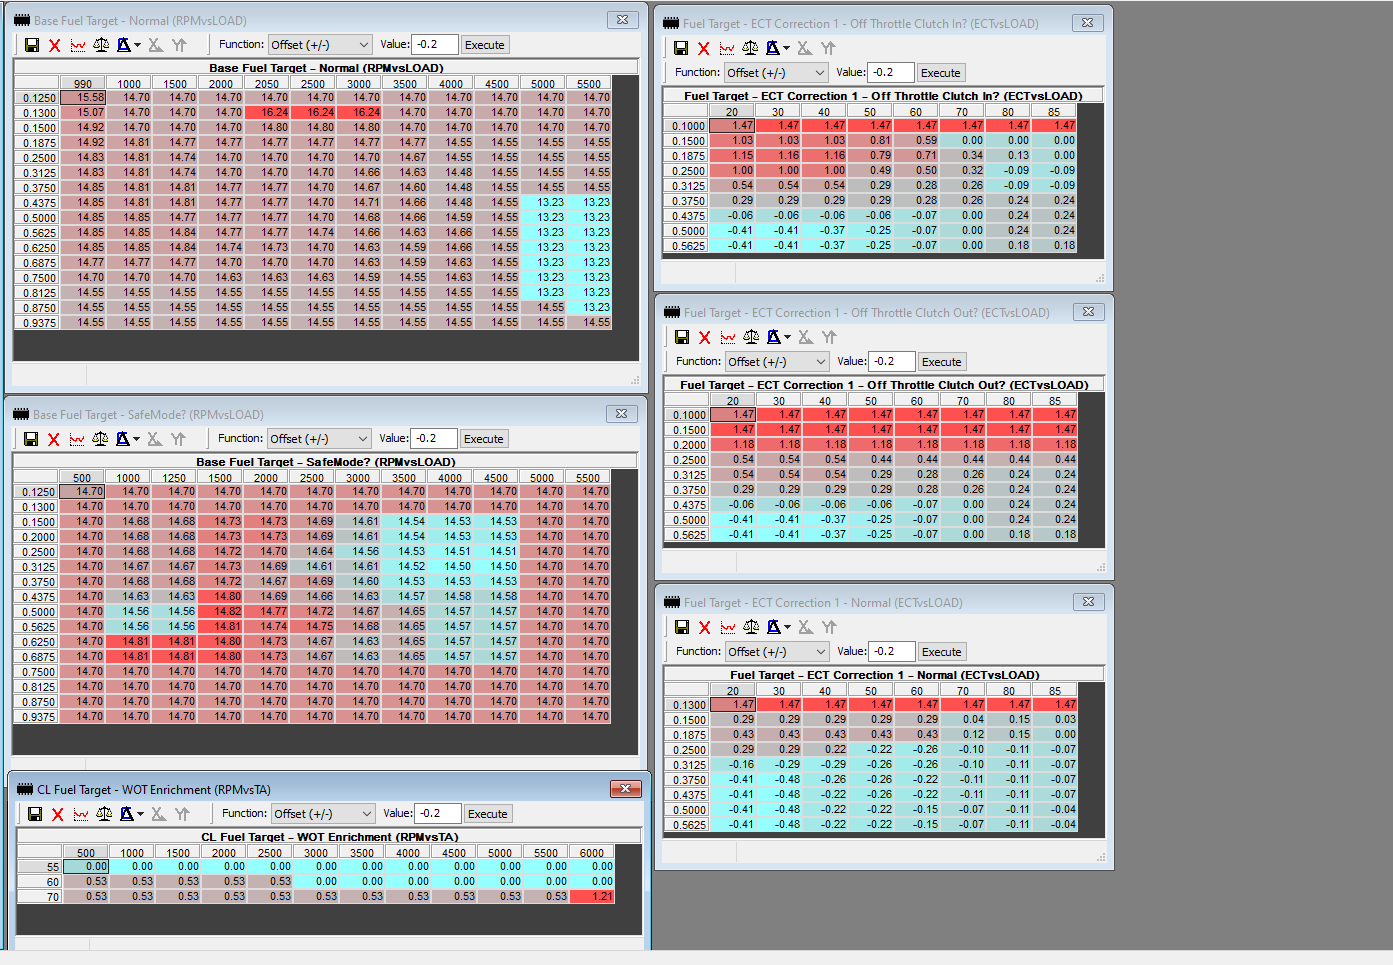Screen dimensions: 1393x965
Task: Select red 1.21 cell in WOT Enrichment table
Action: (x=592, y=897)
